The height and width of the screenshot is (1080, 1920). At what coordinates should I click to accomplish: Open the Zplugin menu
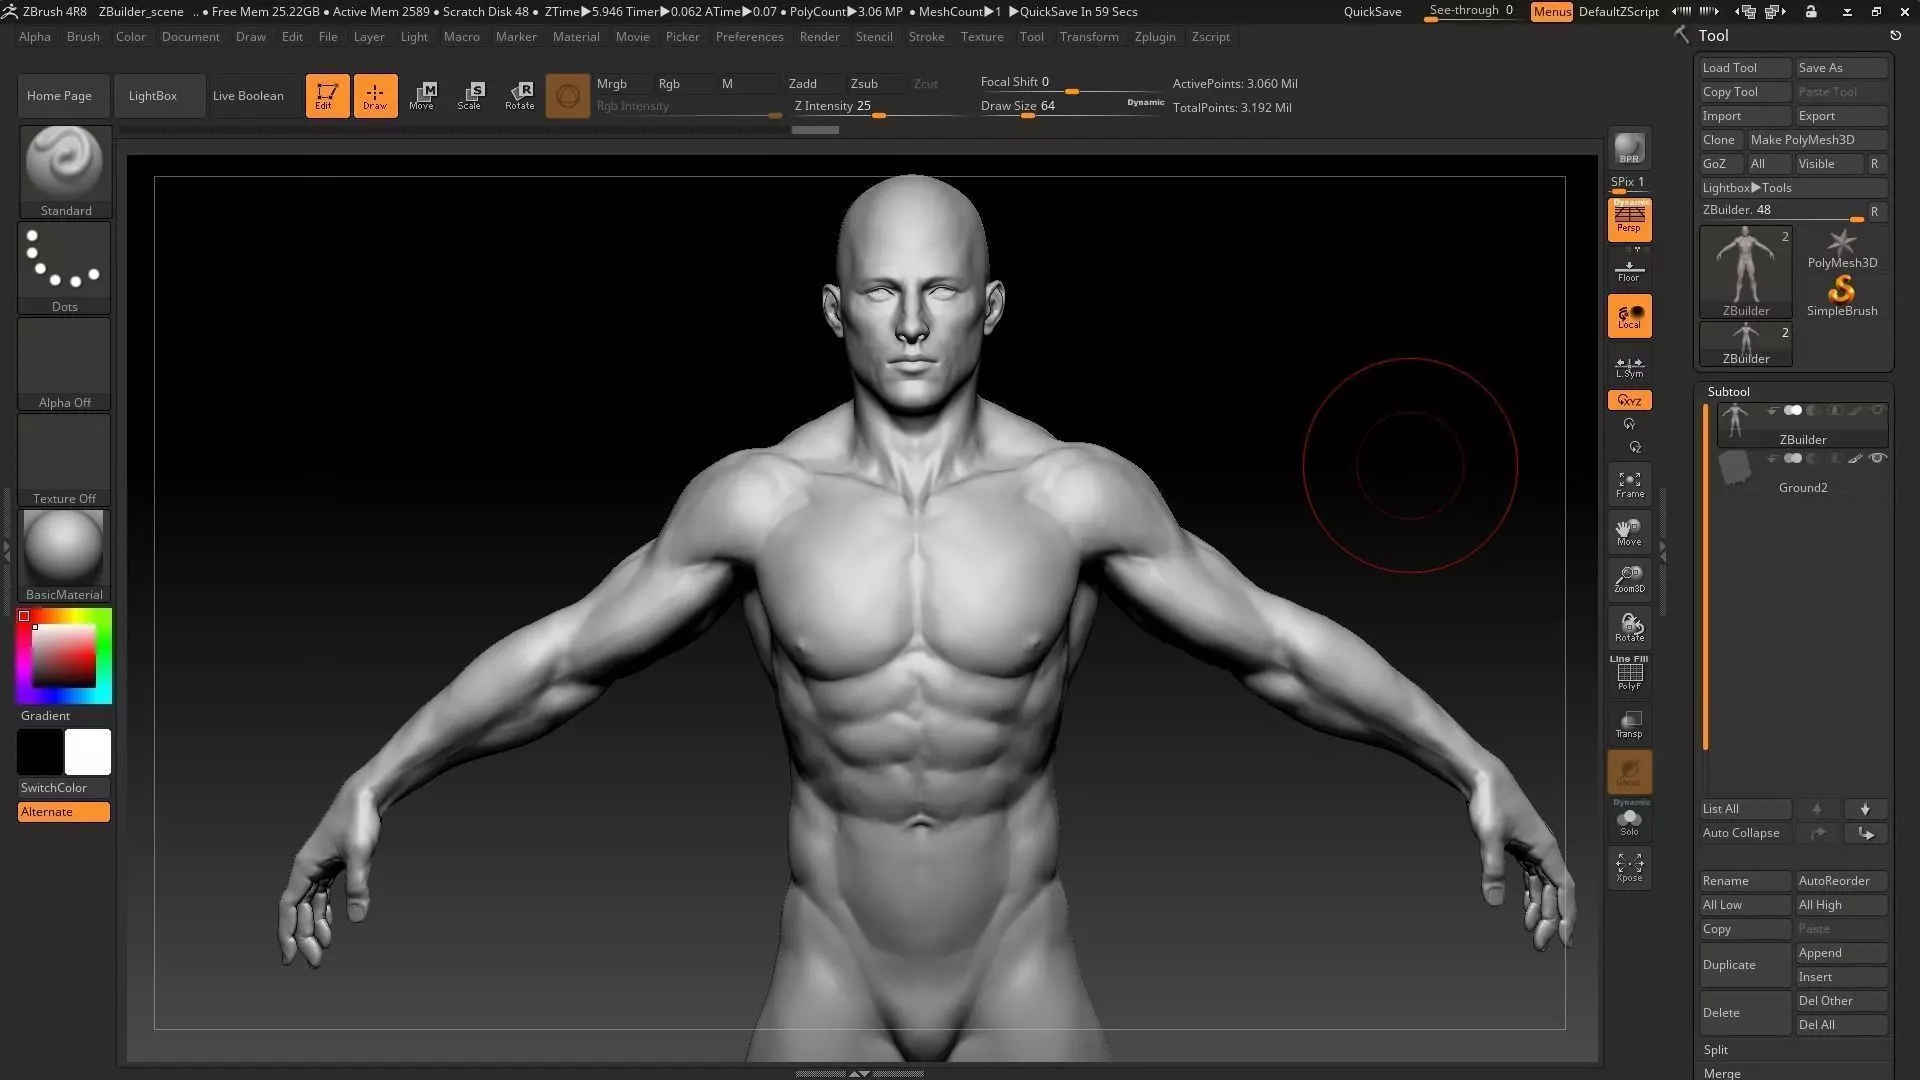click(x=1155, y=37)
